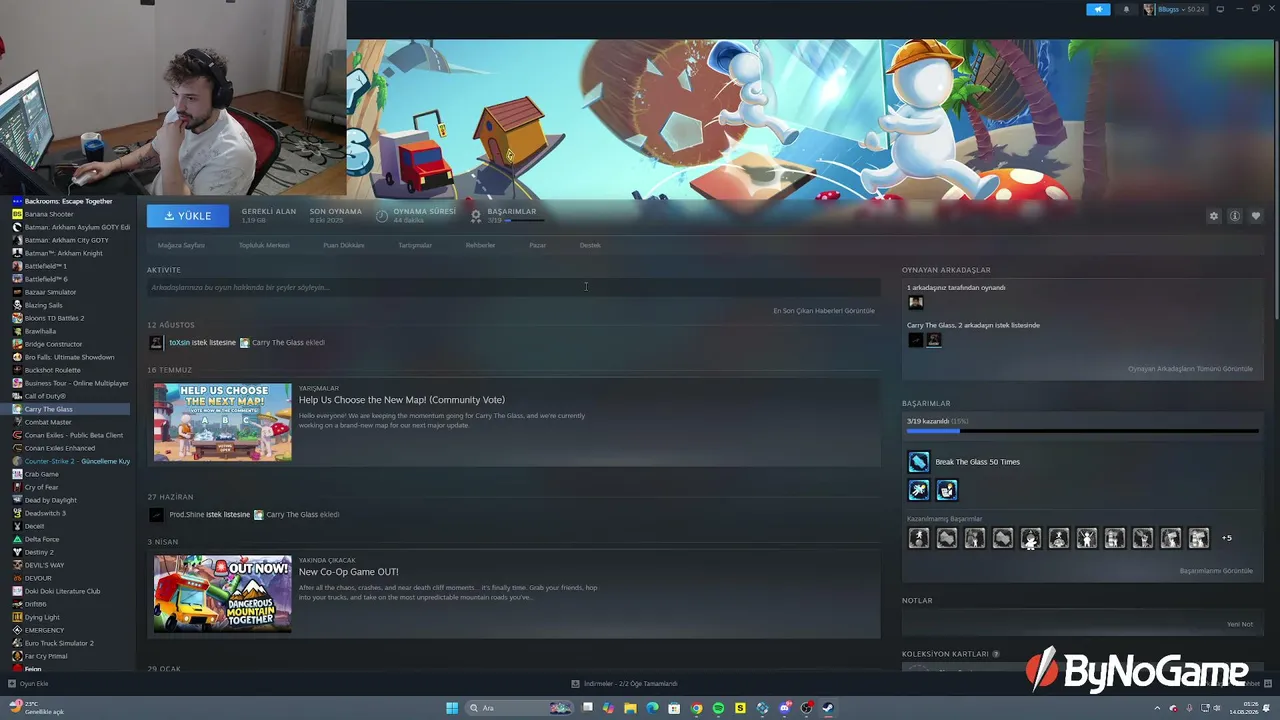Open the first wishlist friend's avatar

915,340
